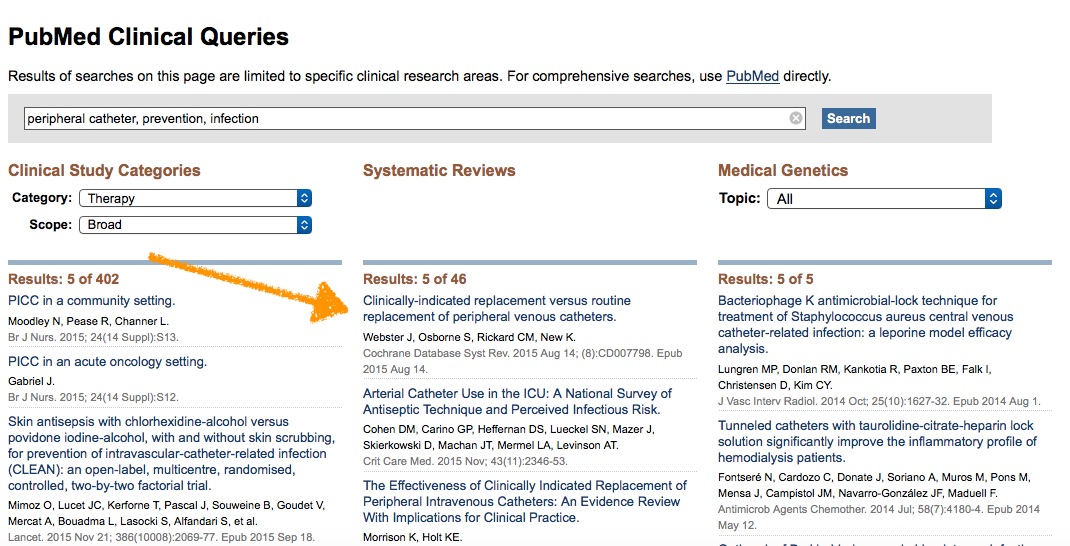Open "PICC in a community setting" article
The height and width of the screenshot is (546, 1070).
coord(92,301)
